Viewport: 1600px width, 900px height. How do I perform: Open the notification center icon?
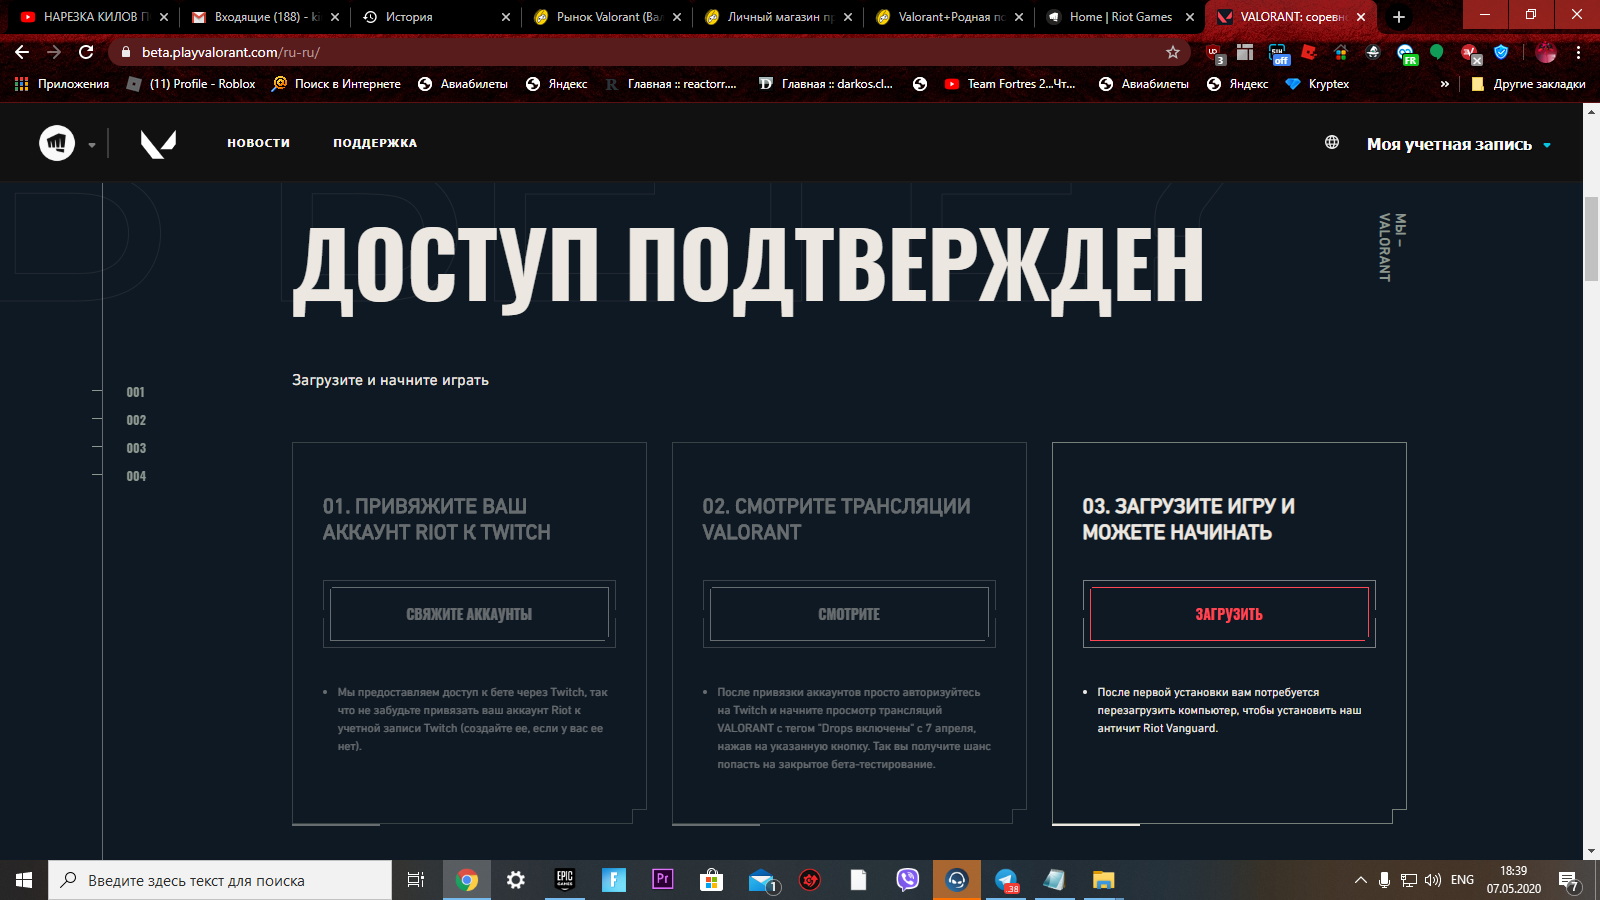click(x=1569, y=881)
